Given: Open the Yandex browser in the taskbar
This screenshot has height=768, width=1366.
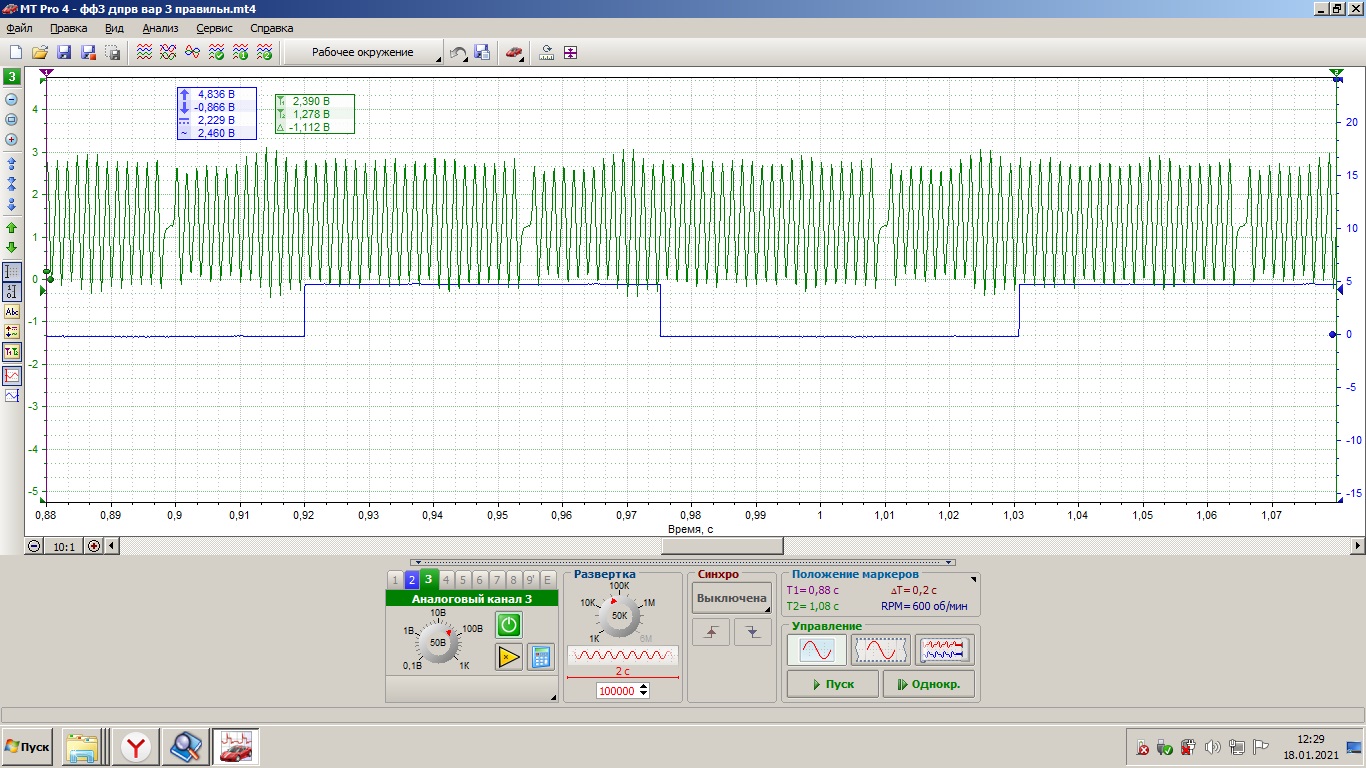Looking at the screenshot, I should tap(136, 747).
